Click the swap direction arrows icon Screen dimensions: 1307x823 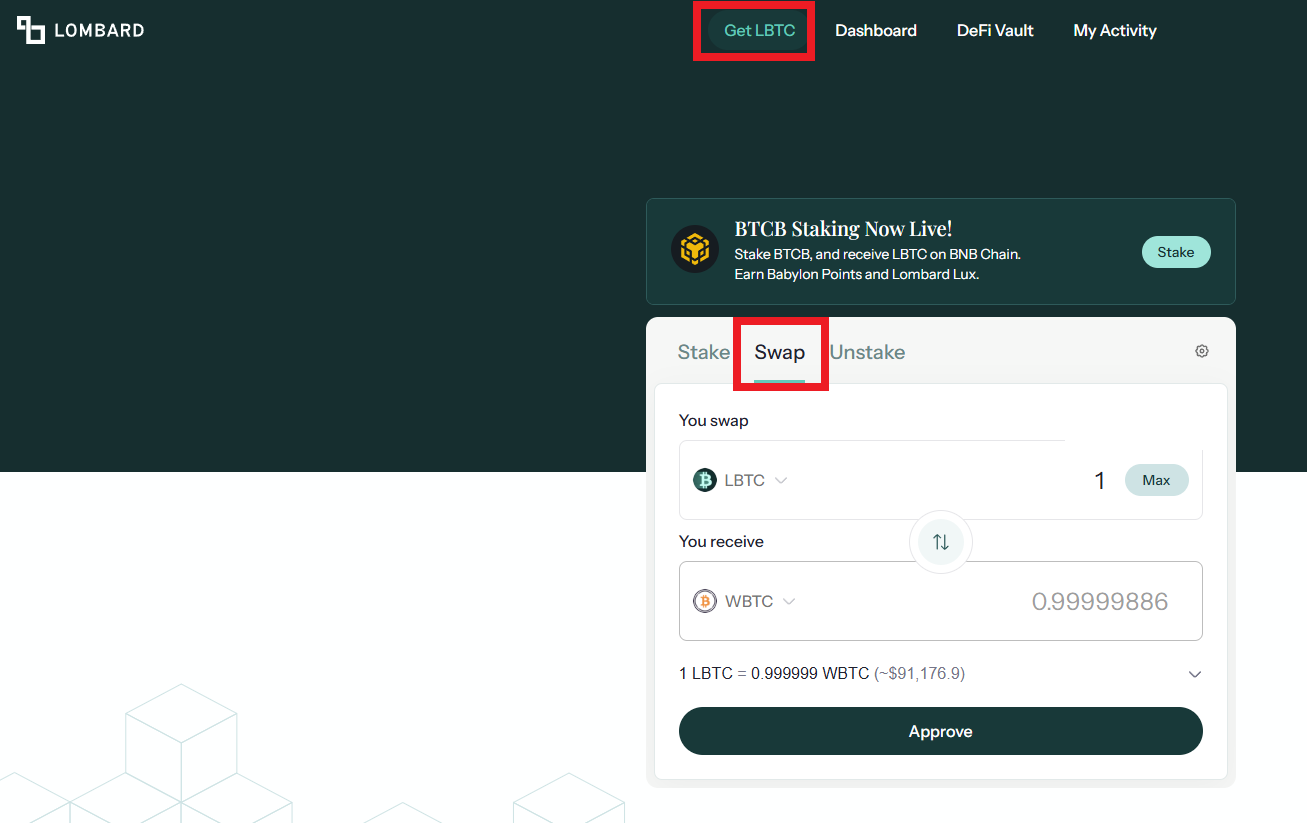point(941,542)
